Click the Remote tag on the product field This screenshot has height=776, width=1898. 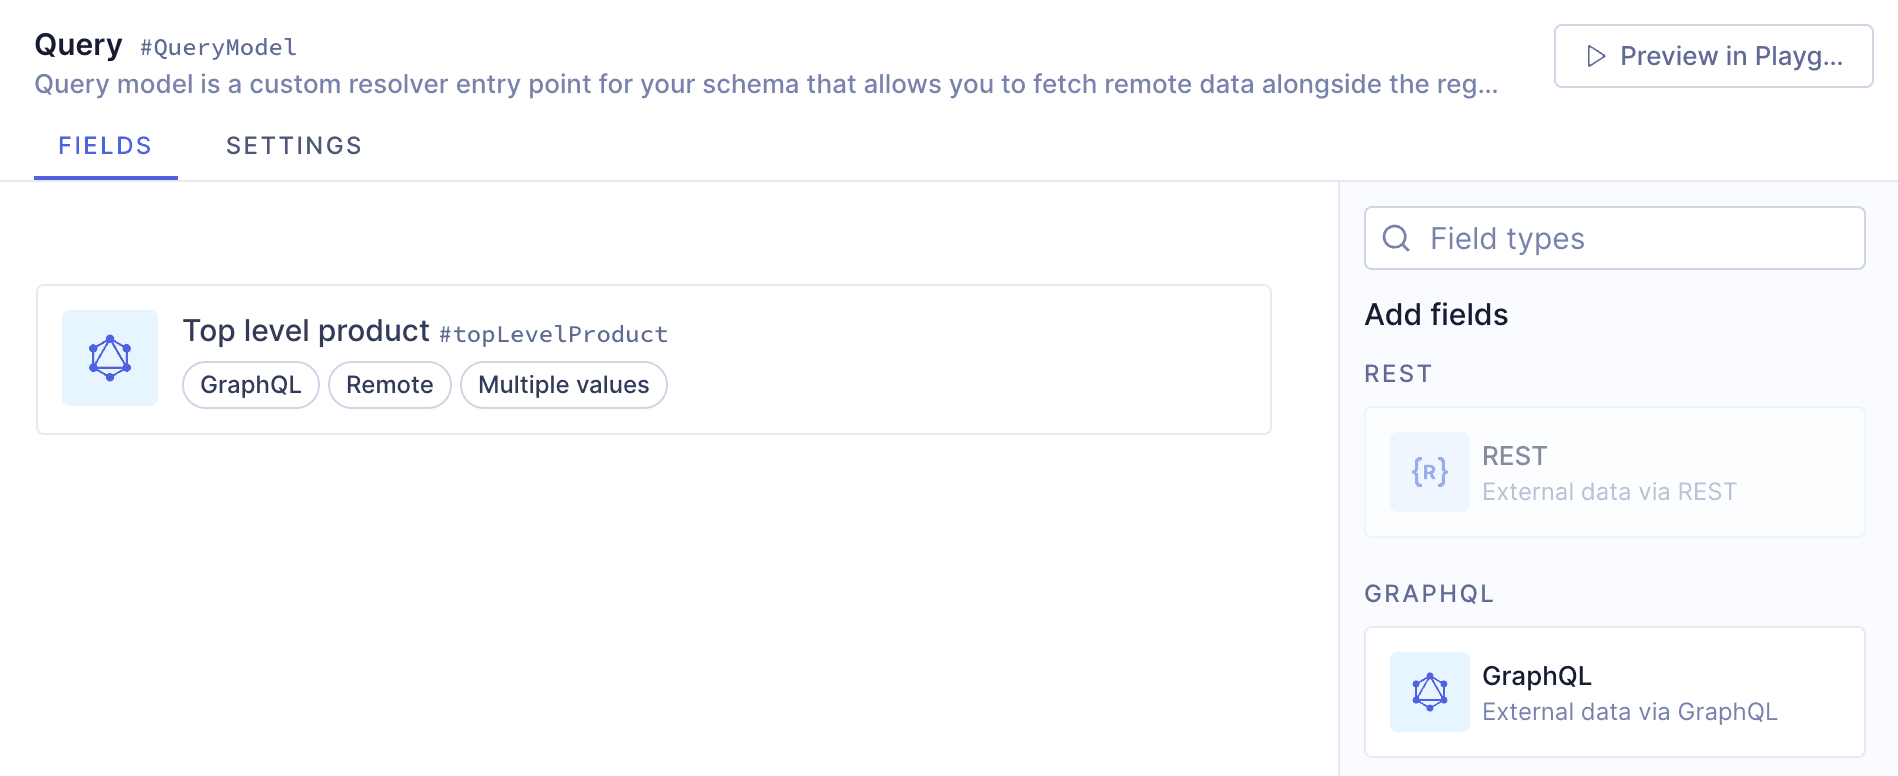pyautogui.click(x=390, y=385)
